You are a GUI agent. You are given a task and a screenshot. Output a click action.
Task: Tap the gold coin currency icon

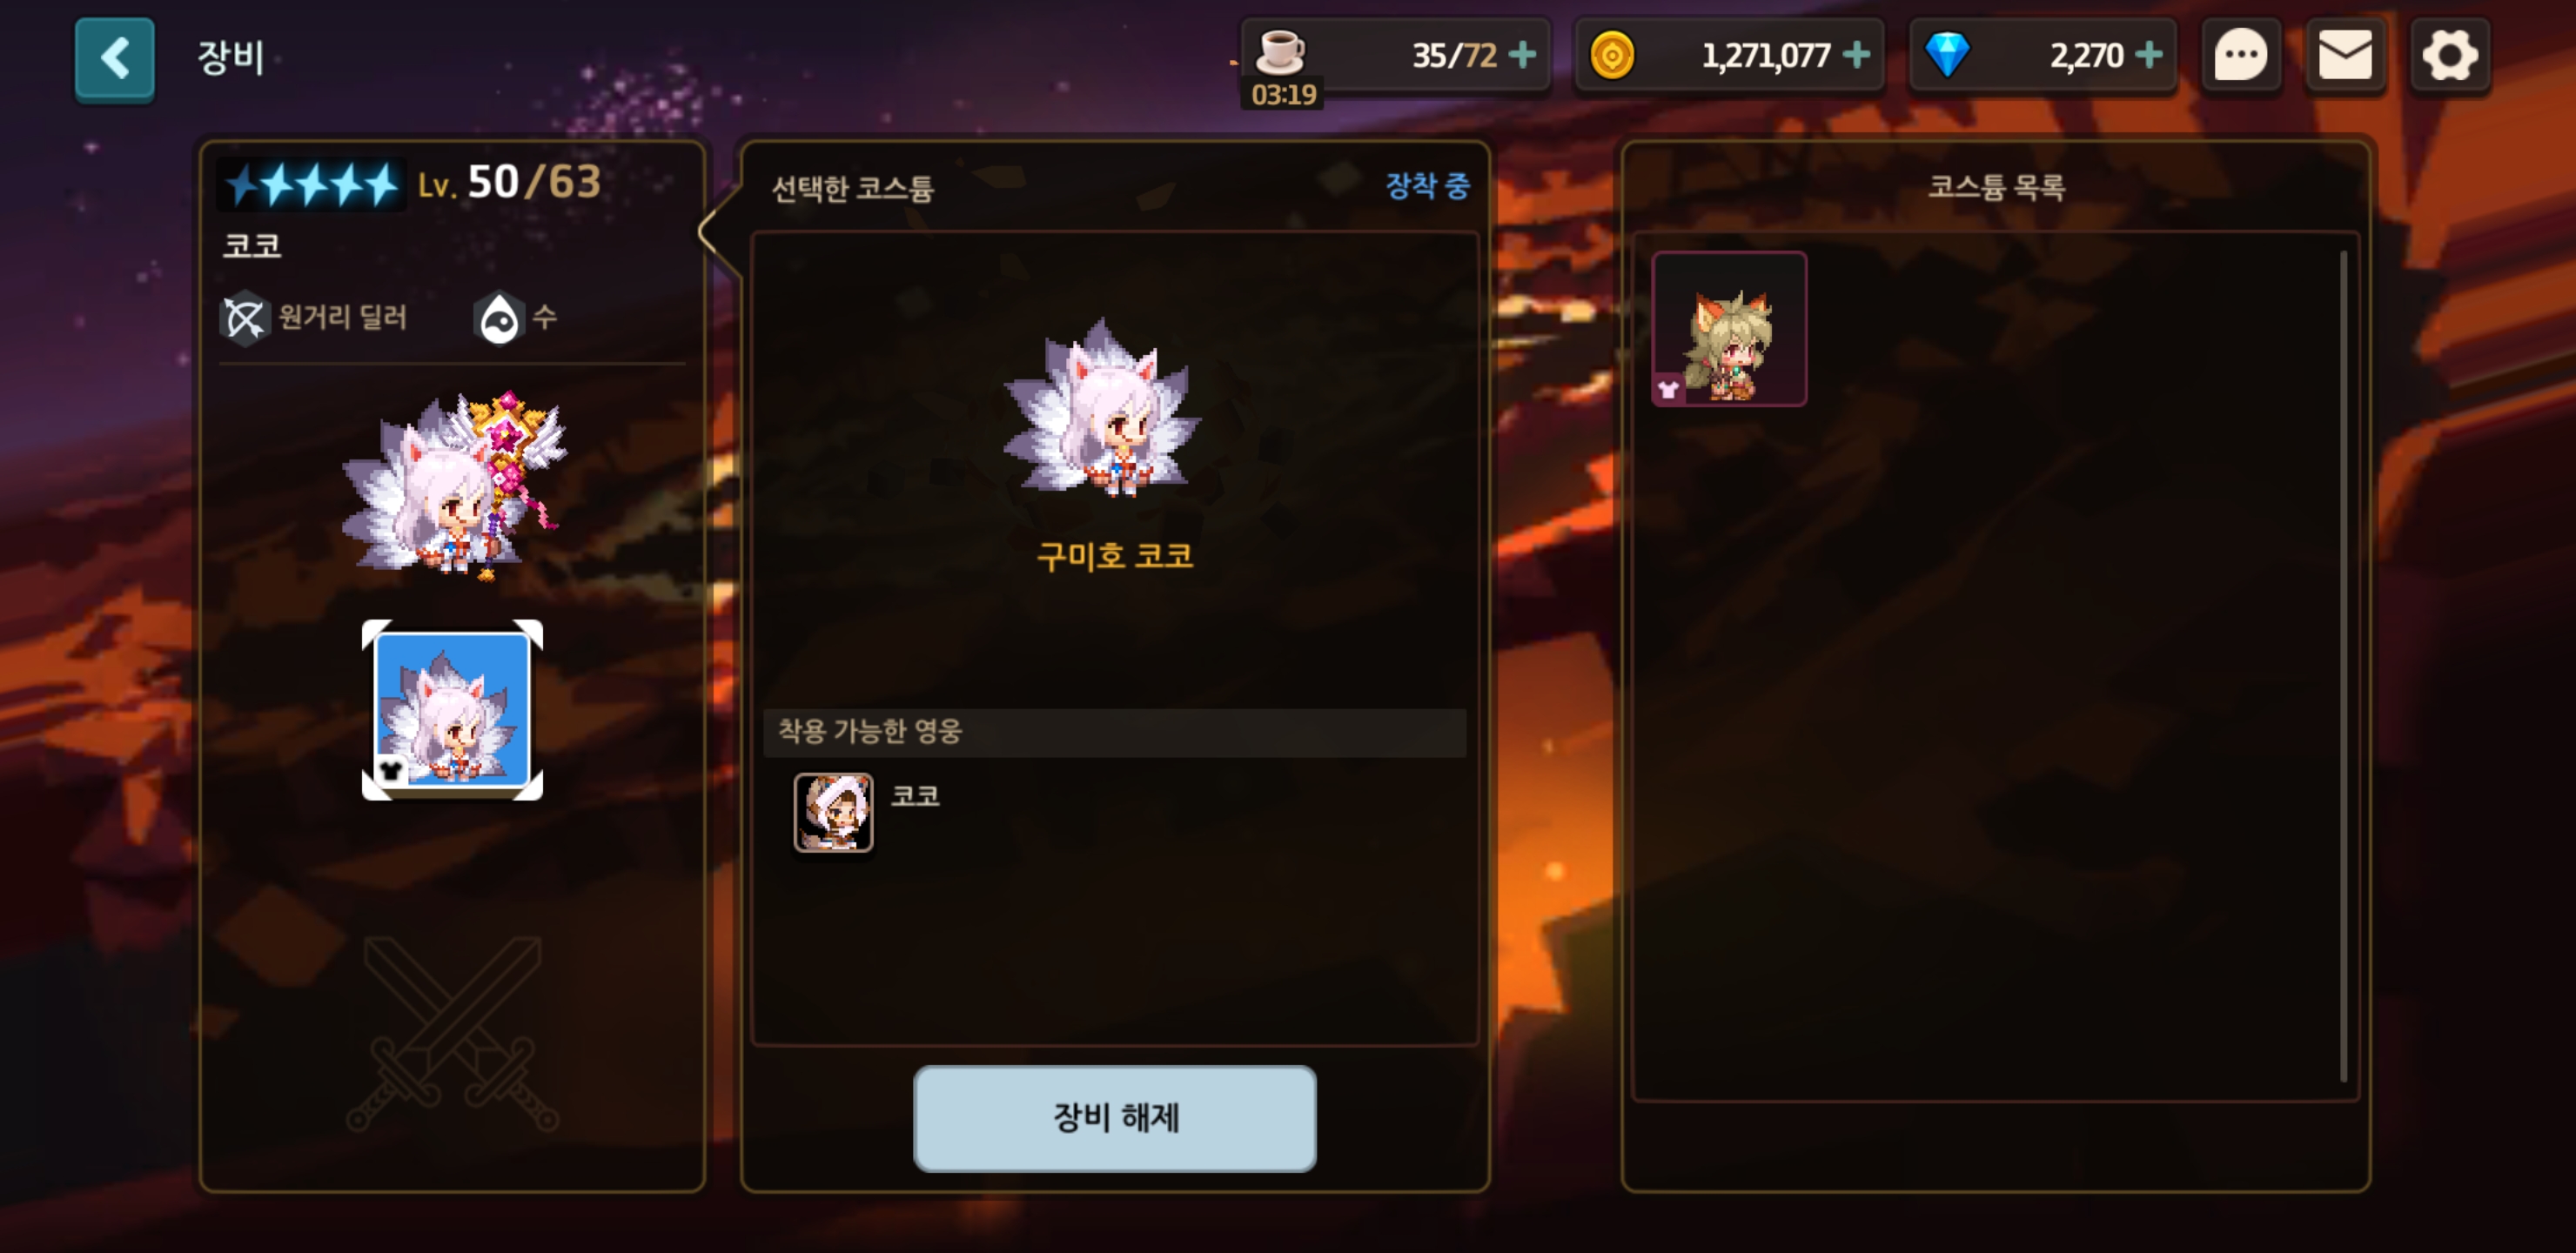(1612, 55)
